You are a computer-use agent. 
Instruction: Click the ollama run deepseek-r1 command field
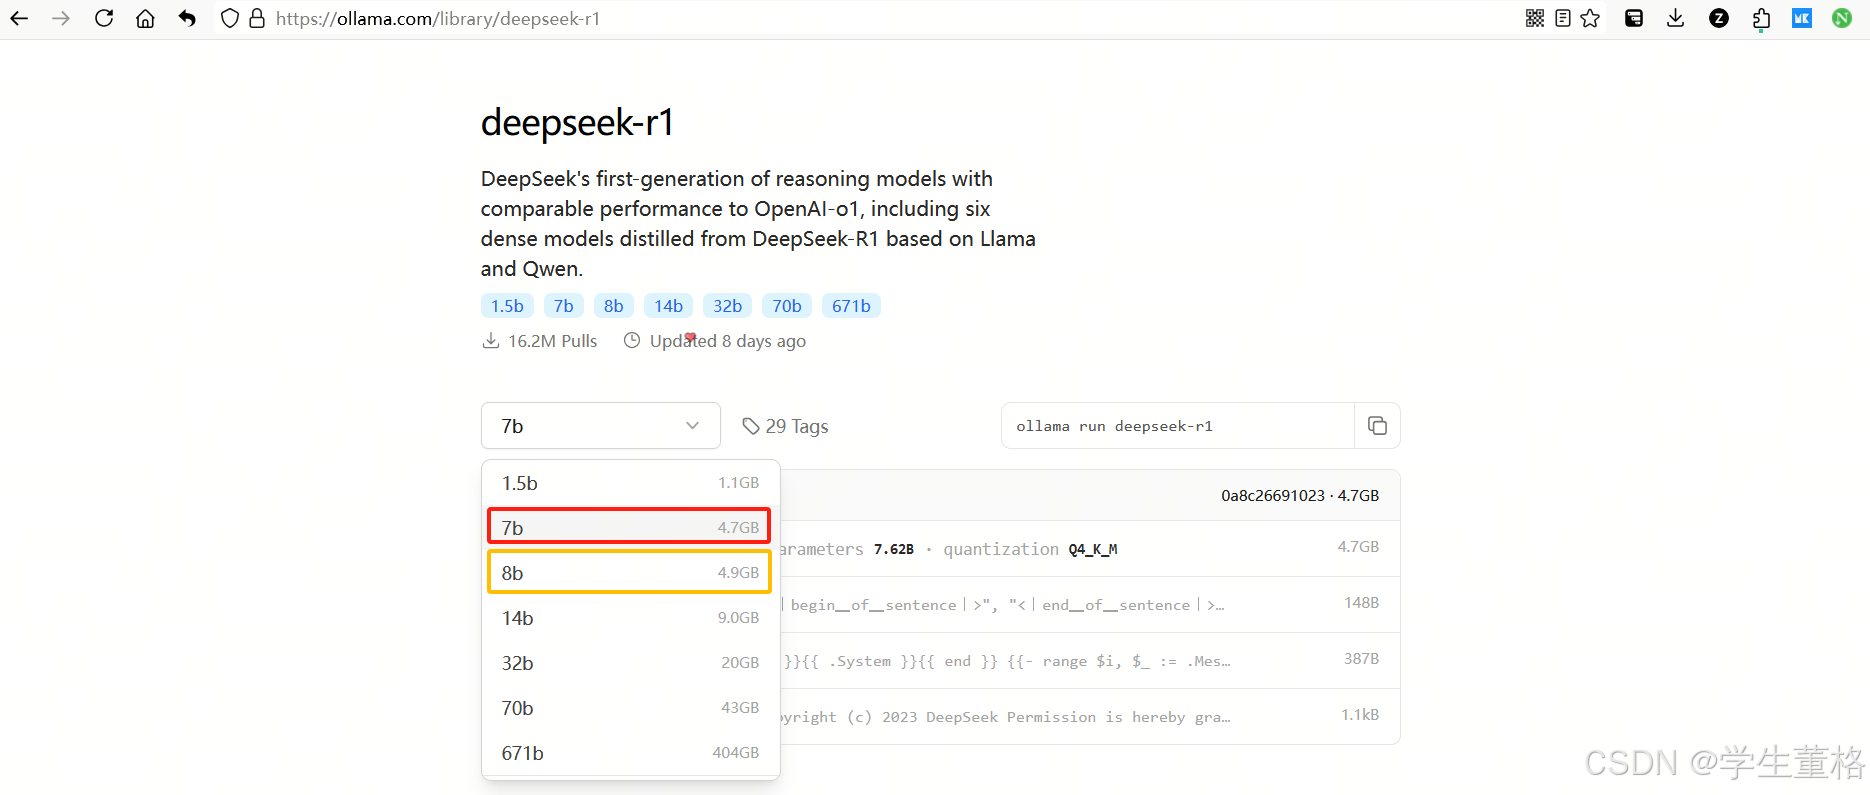(x=1178, y=426)
